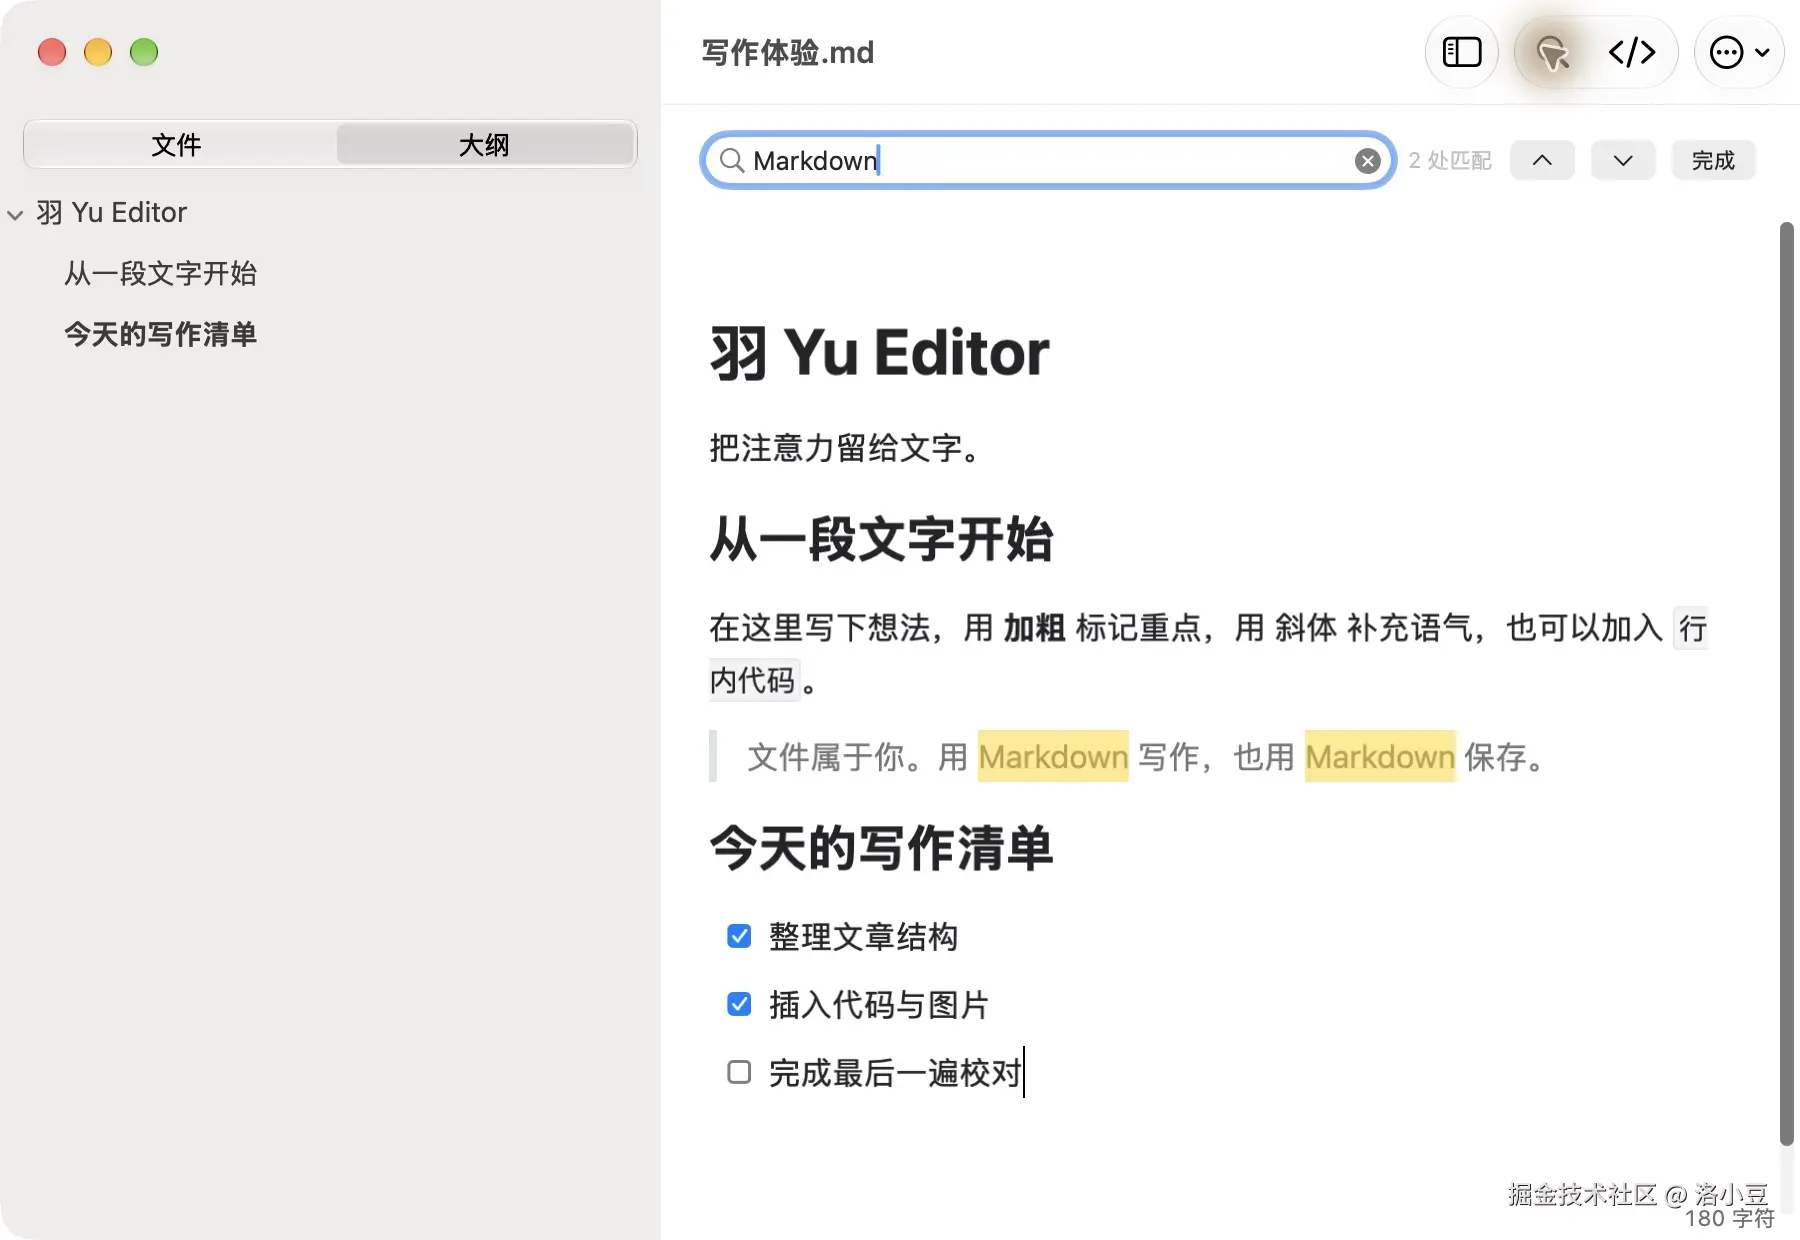The image size is (1800, 1240).
Task: Switch to the 大纲 tab
Action: [x=485, y=145]
